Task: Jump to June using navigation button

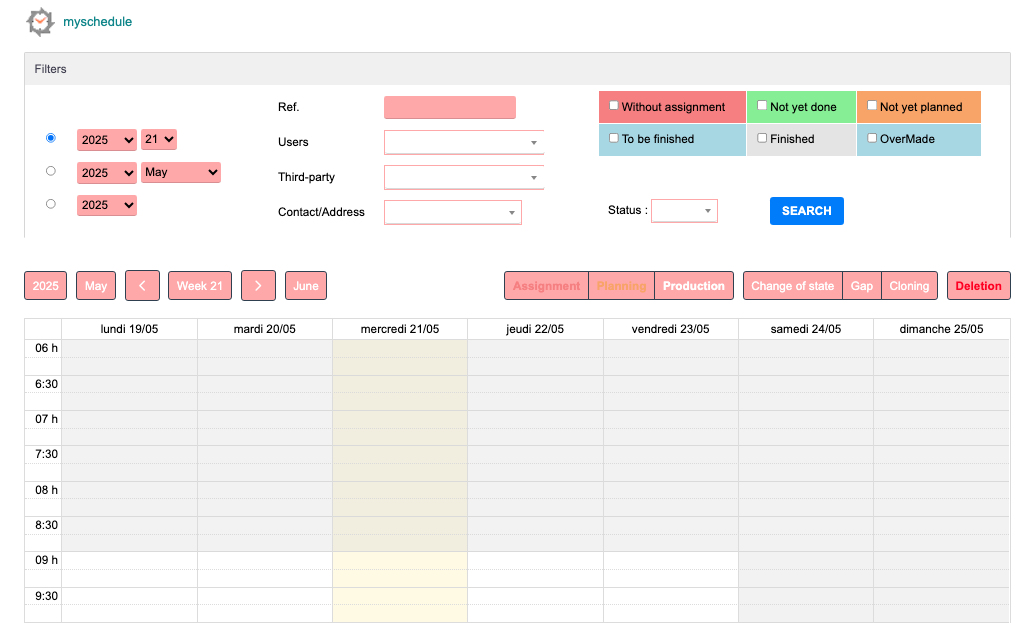Action: click(x=305, y=286)
